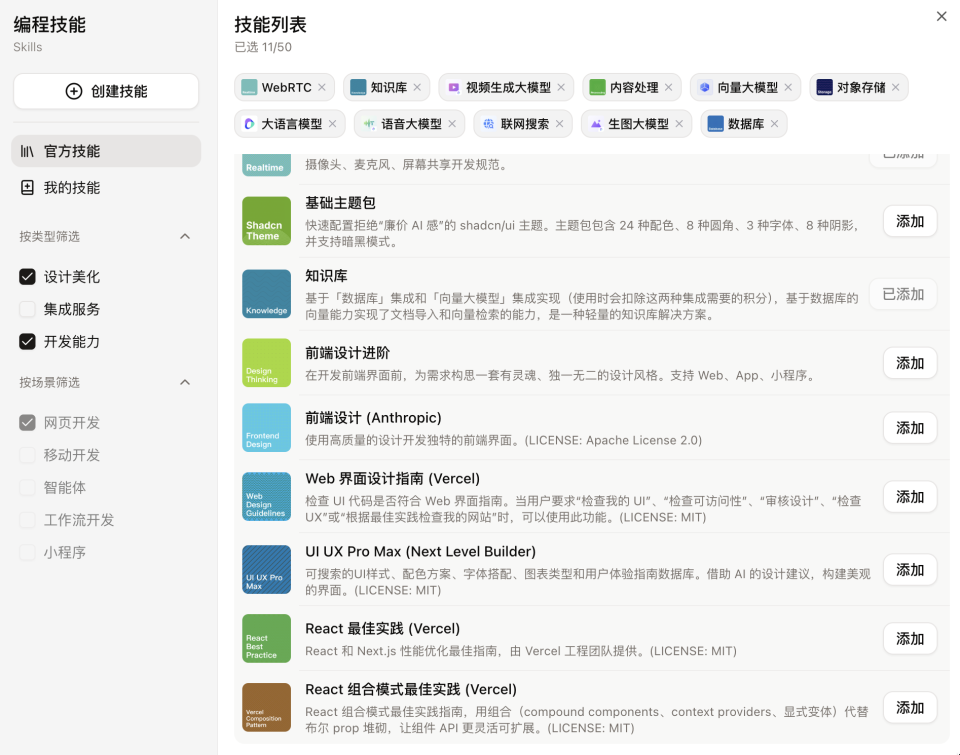Click the Web Design Guidelines icon
The height and width of the screenshot is (755, 960).
pos(266,497)
